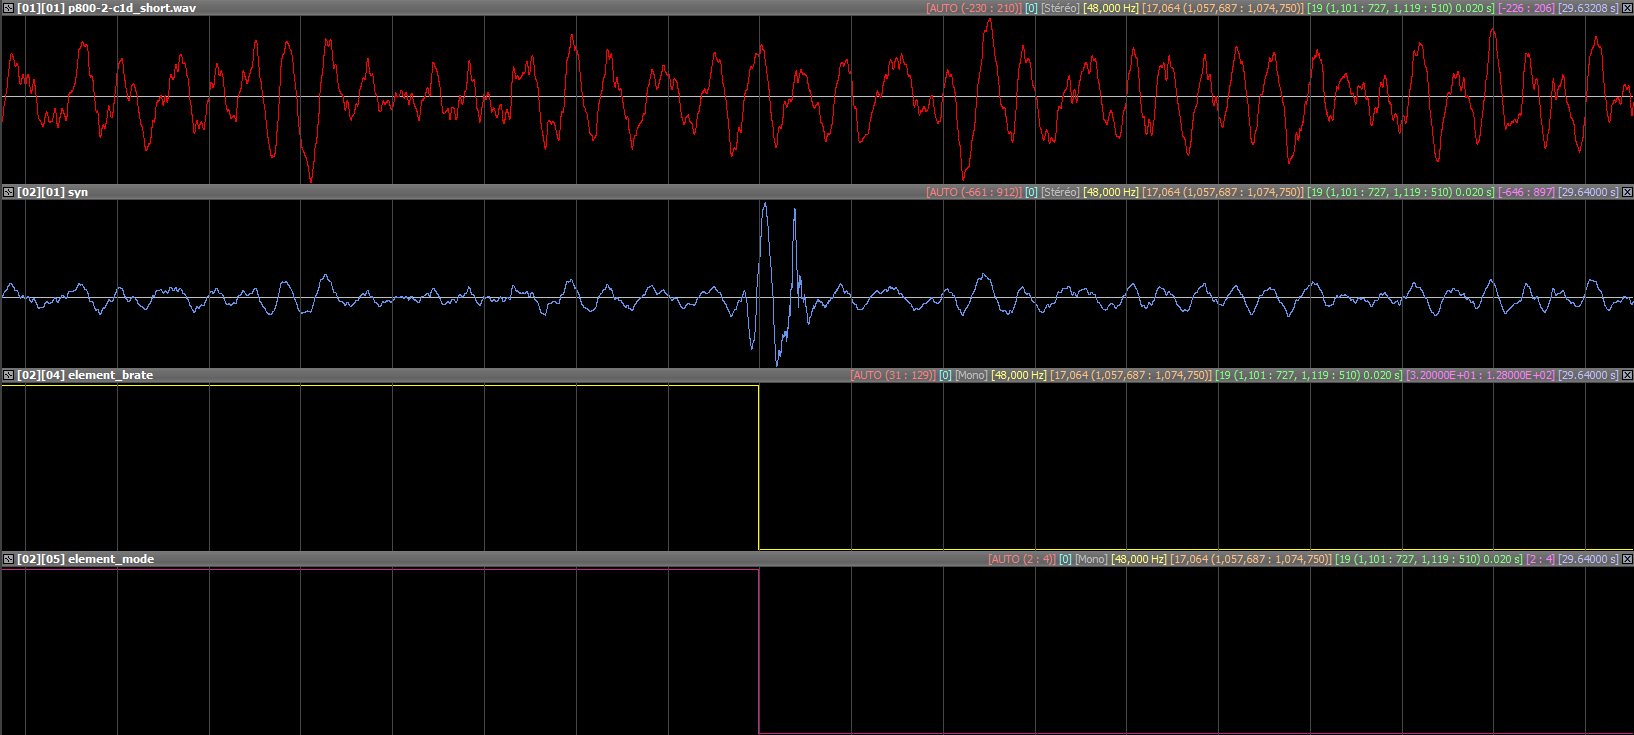The image size is (1634, 735).
Task: Click the yellow step edge in element_brate
Action: (x=759, y=465)
